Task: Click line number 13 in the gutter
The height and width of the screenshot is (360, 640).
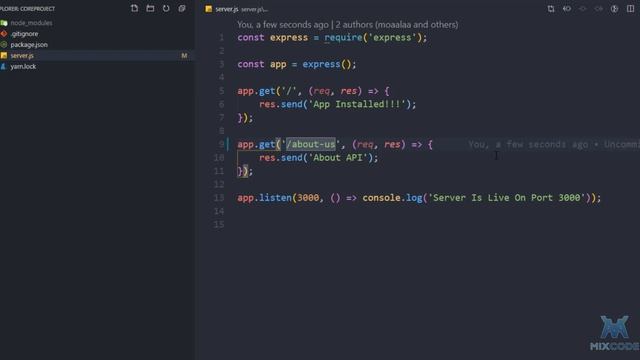Action: click(219, 198)
